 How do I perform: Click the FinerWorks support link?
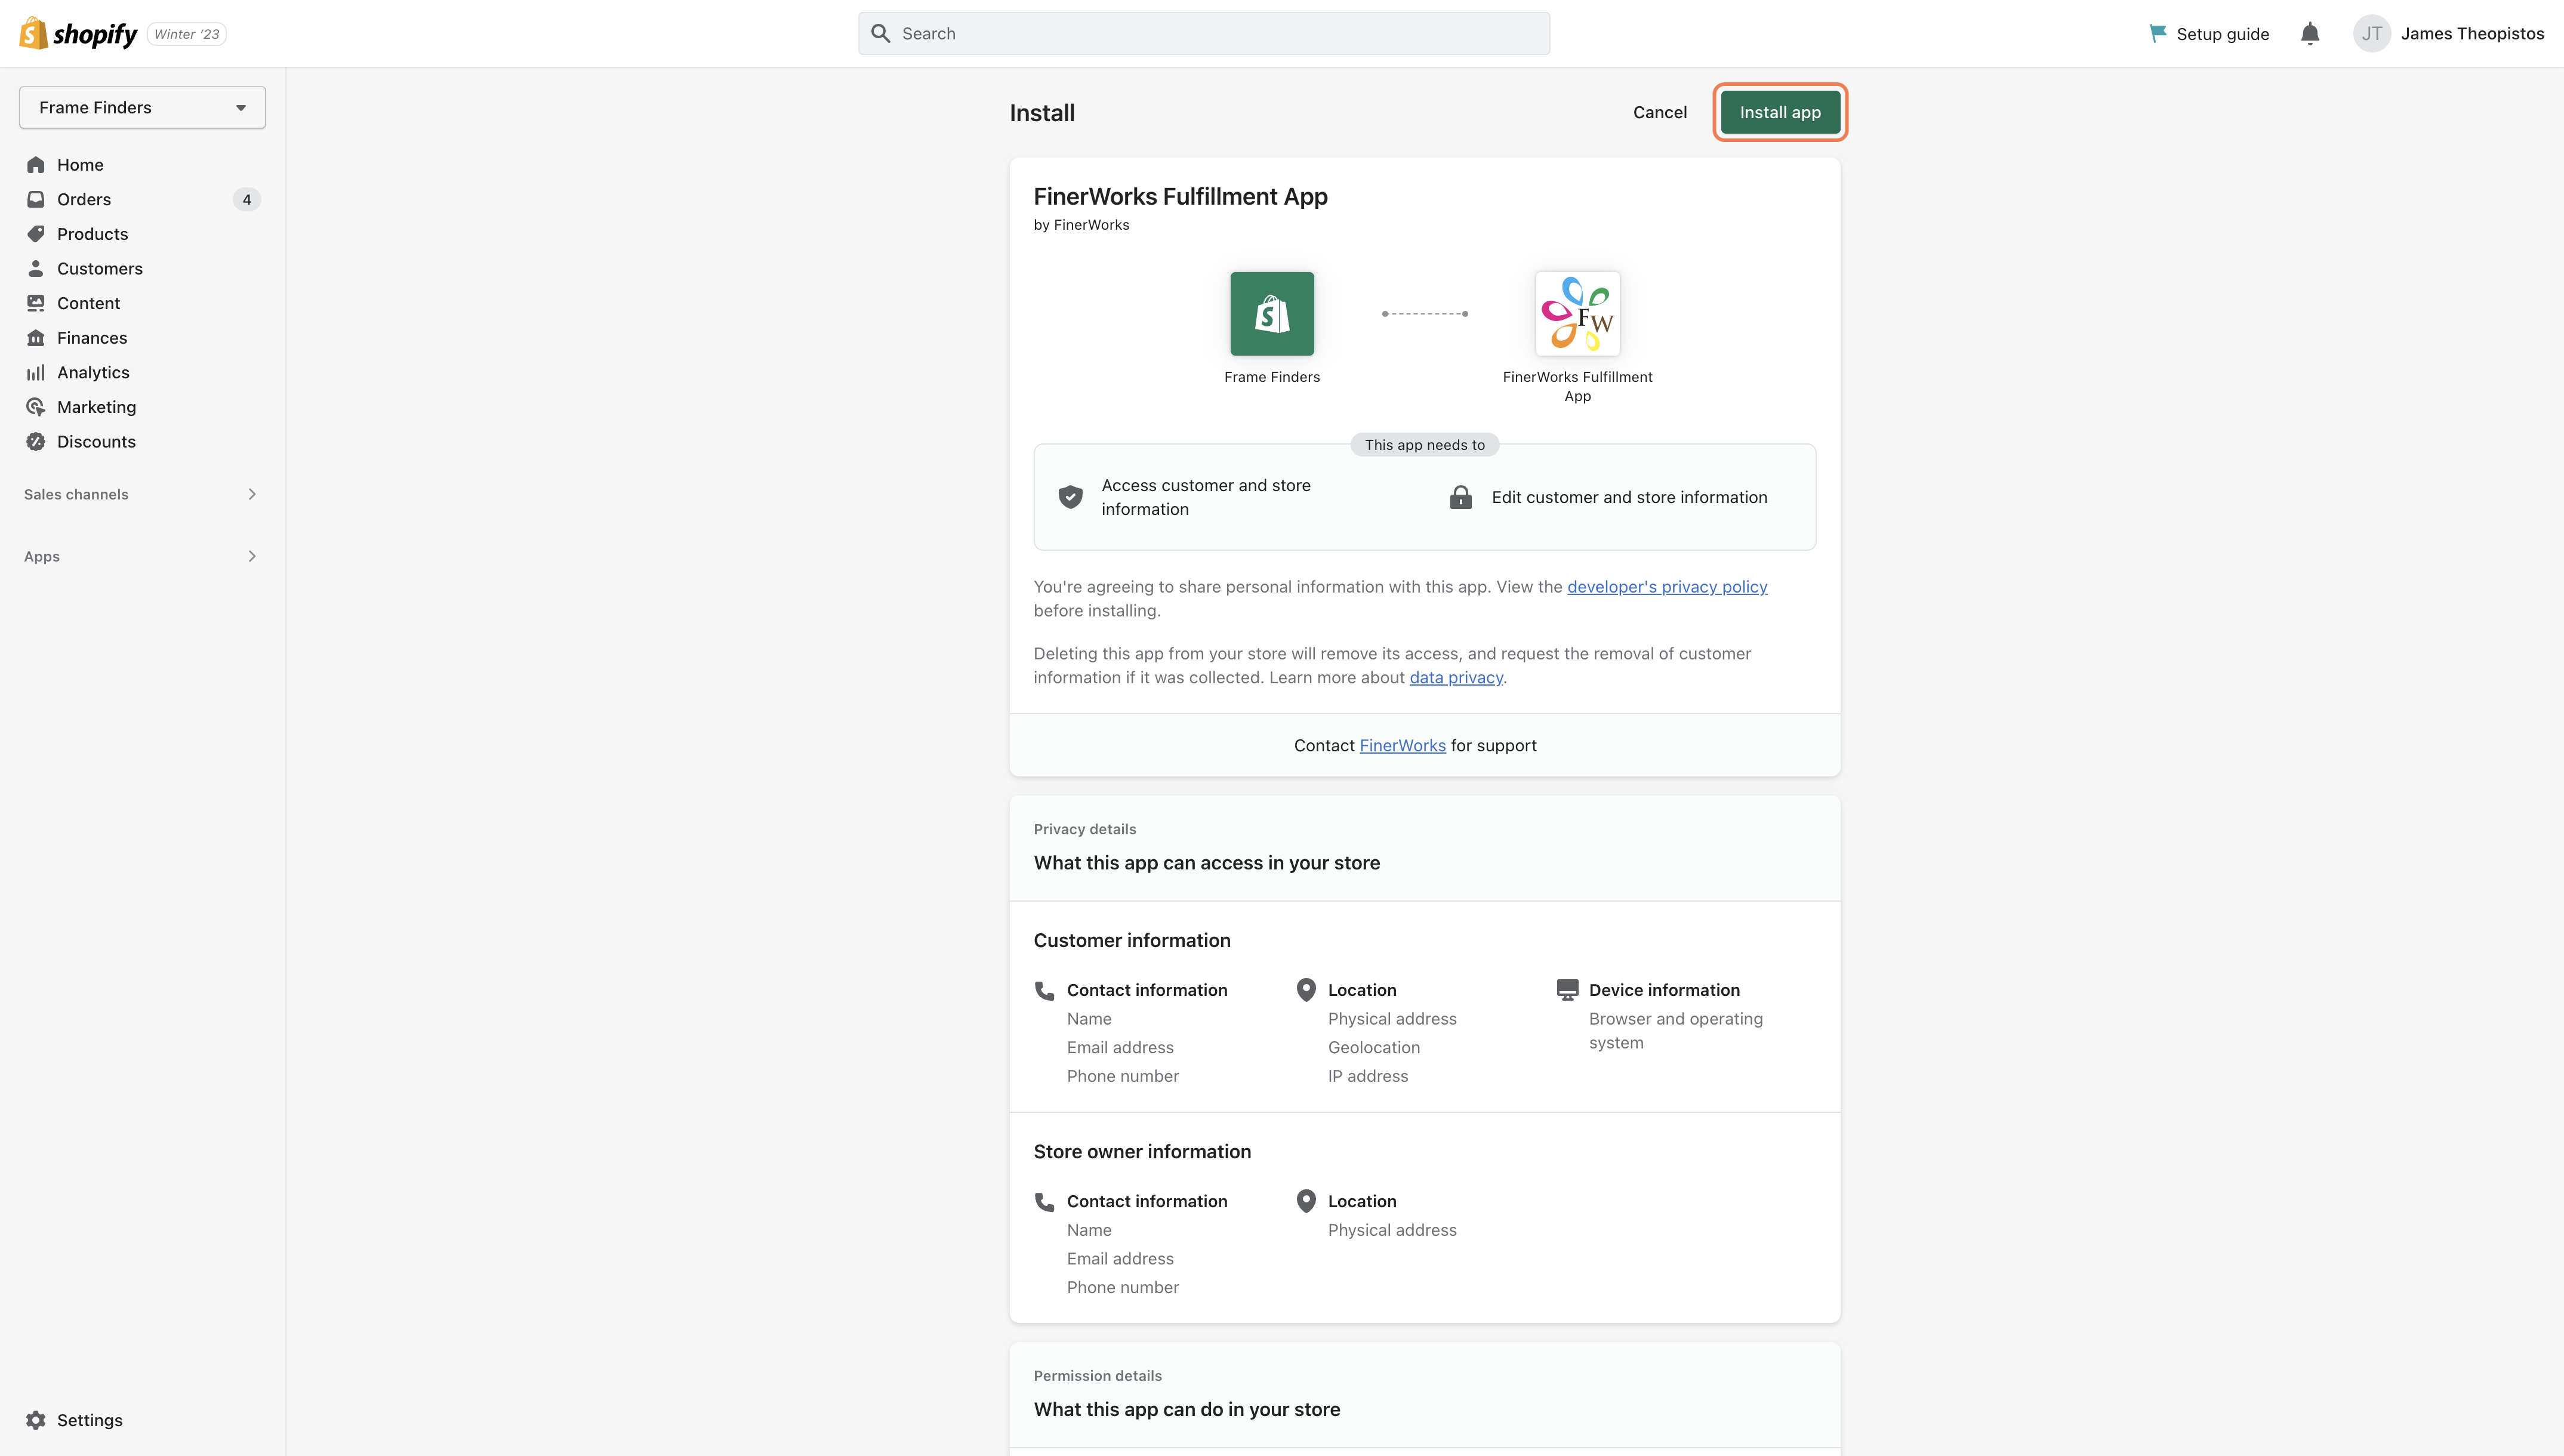[1402, 746]
